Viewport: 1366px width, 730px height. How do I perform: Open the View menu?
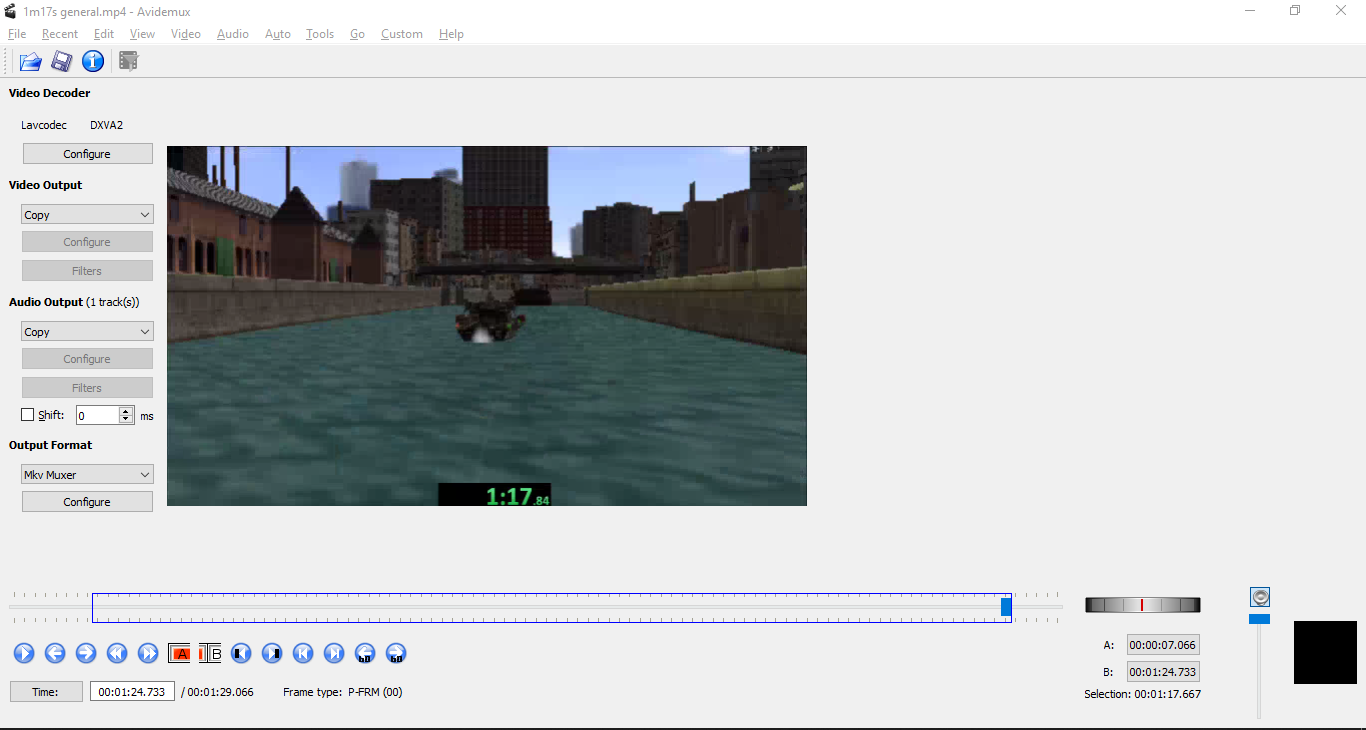click(x=143, y=34)
